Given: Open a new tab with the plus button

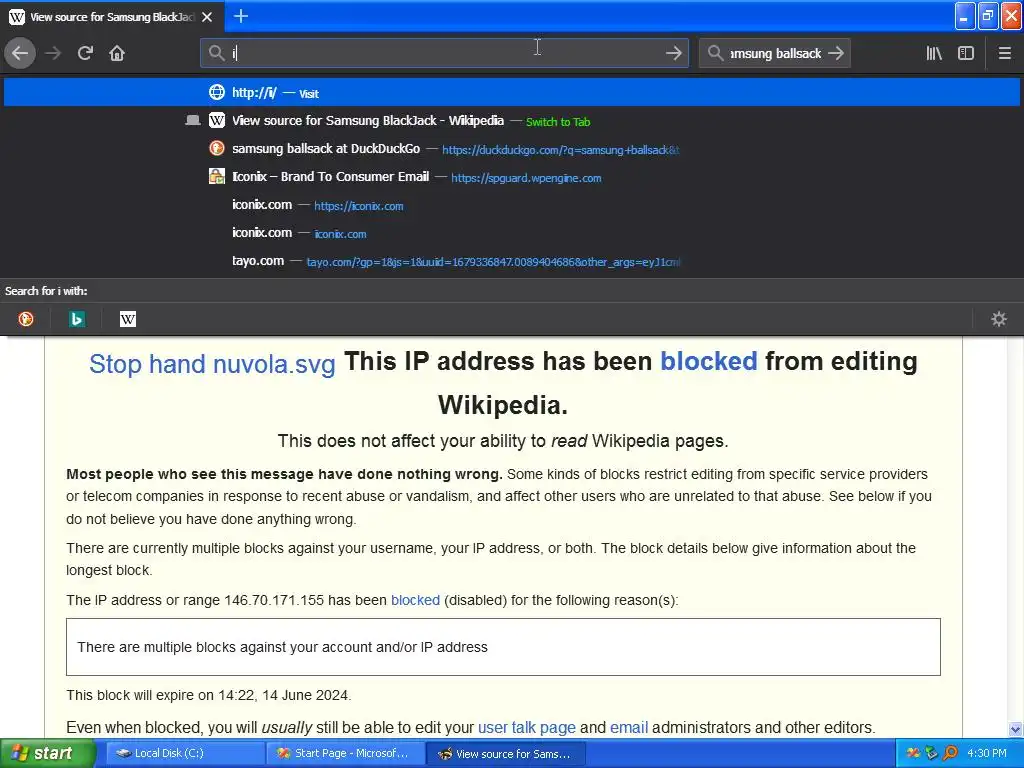Looking at the screenshot, I should click(x=240, y=16).
